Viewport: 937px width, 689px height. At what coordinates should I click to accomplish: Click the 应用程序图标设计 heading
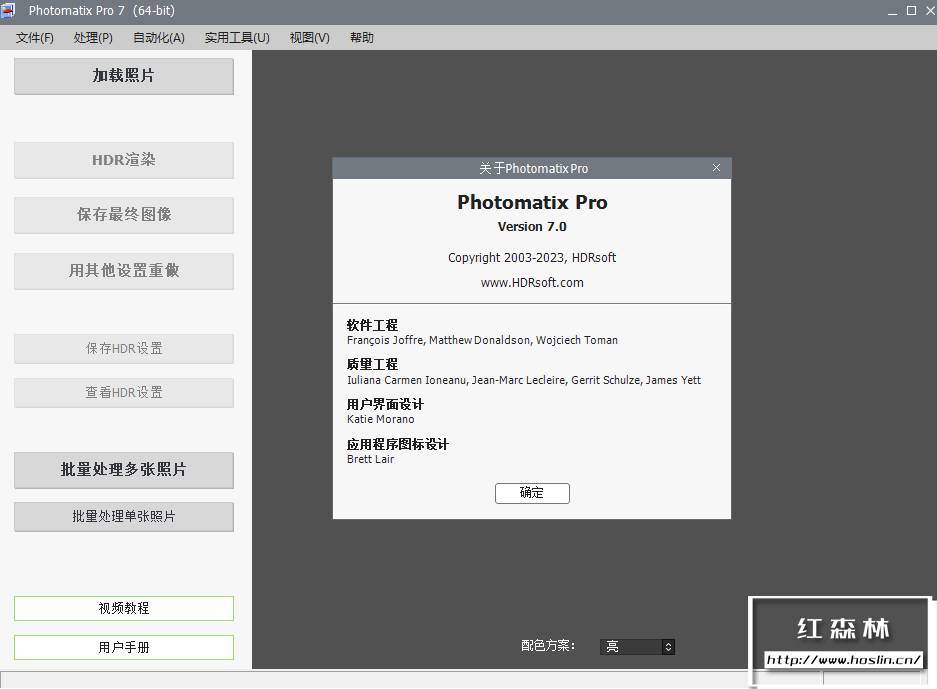[x=398, y=445]
